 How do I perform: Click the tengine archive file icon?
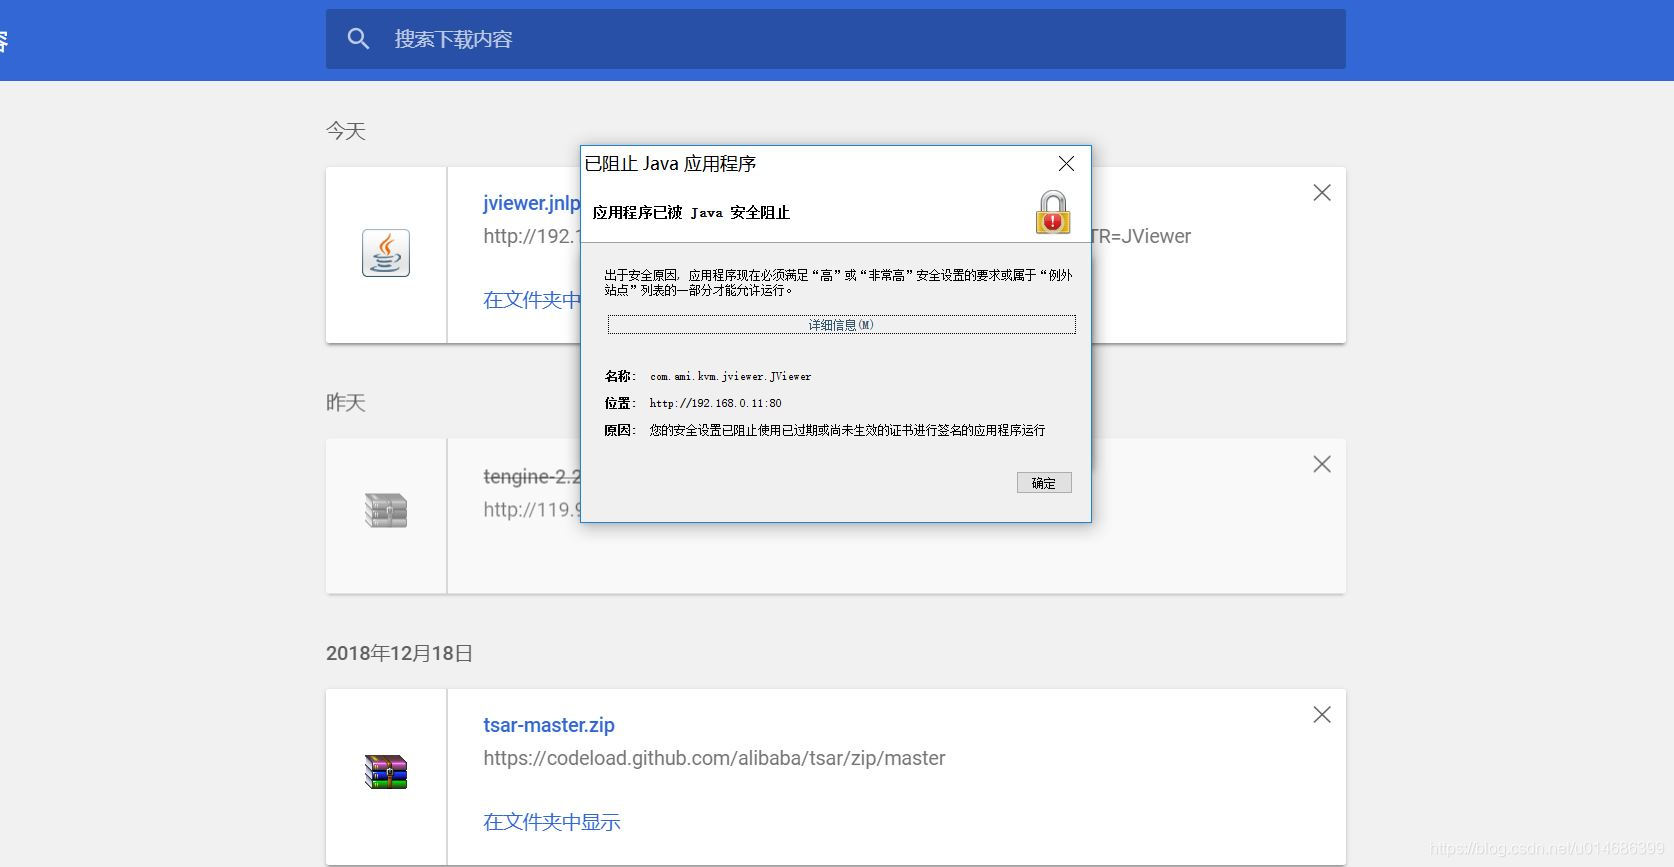386,510
